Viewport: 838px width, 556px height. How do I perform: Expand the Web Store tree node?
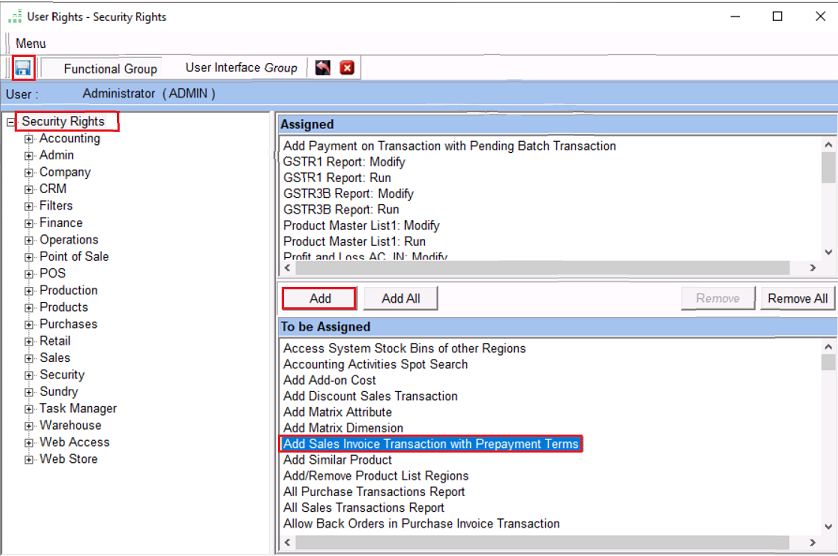pos(30,460)
